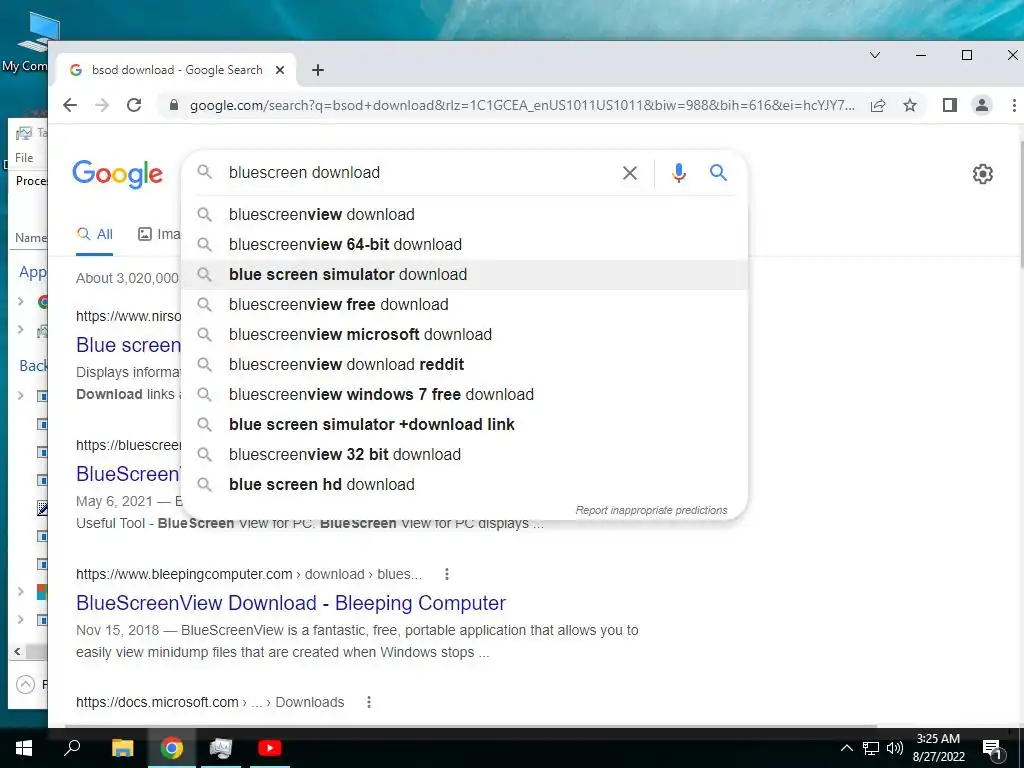Click the forward navigation arrow
Screen dimensions: 1024x768
click(x=102, y=105)
